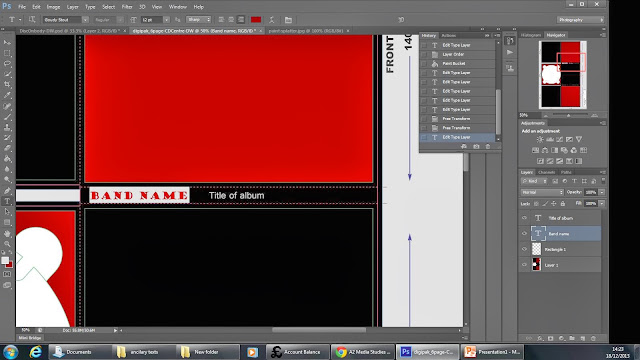This screenshot has height=360, width=640.
Task: Select the Zoom tool
Action: point(7,244)
